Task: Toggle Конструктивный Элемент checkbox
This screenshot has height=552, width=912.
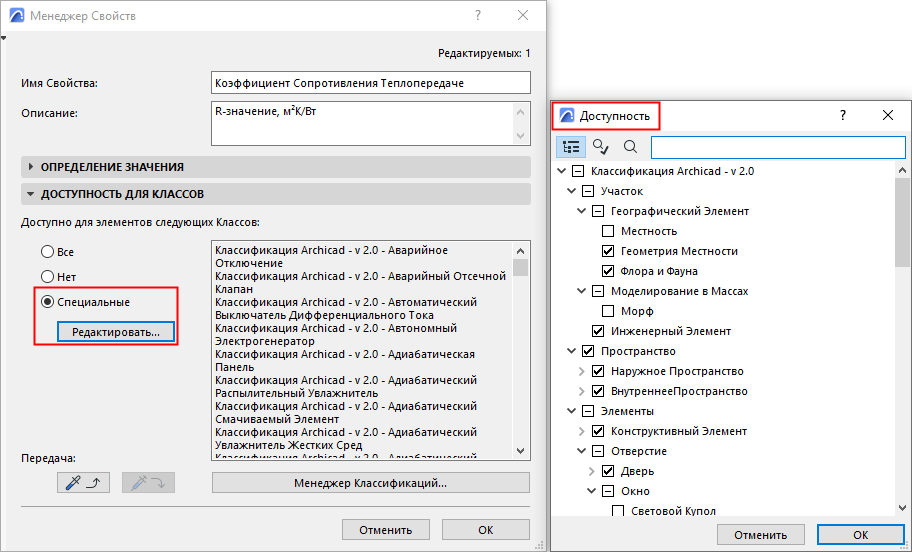Action: coord(598,431)
